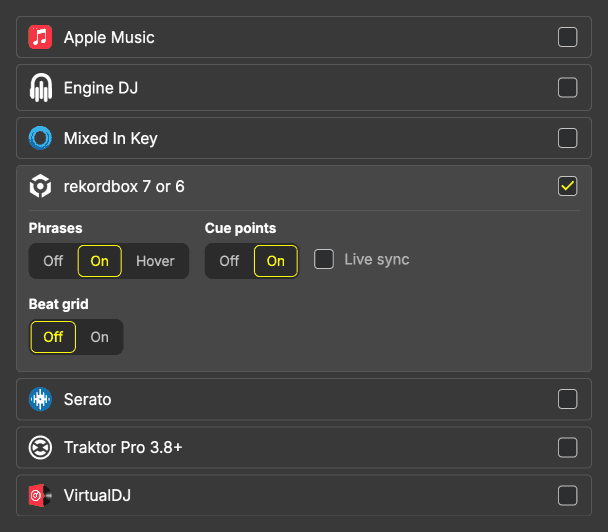Set Phrases to Hover

[x=155, y=261]
